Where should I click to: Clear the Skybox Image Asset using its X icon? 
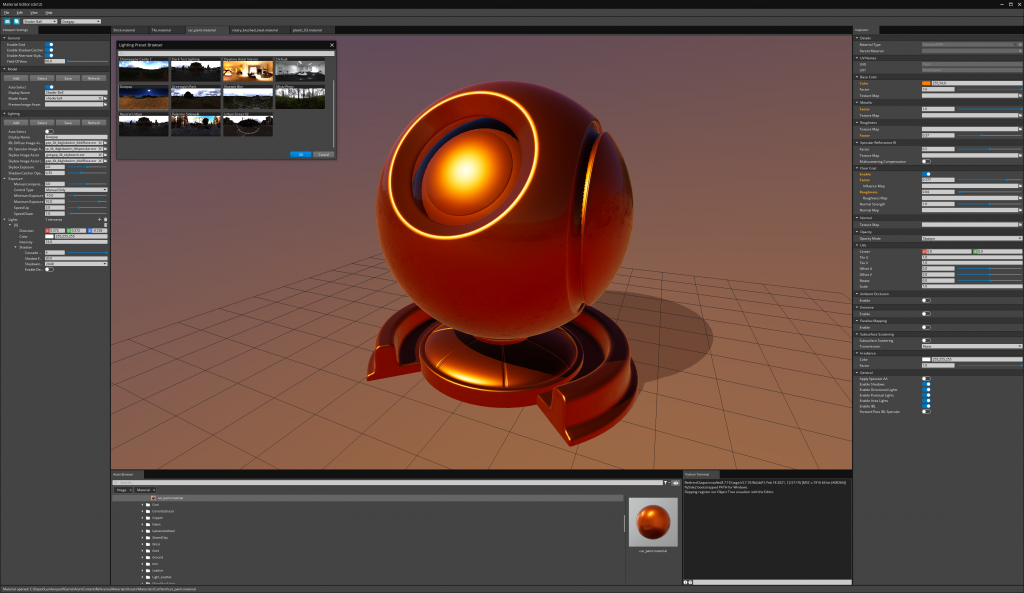(x=102, y=155)
